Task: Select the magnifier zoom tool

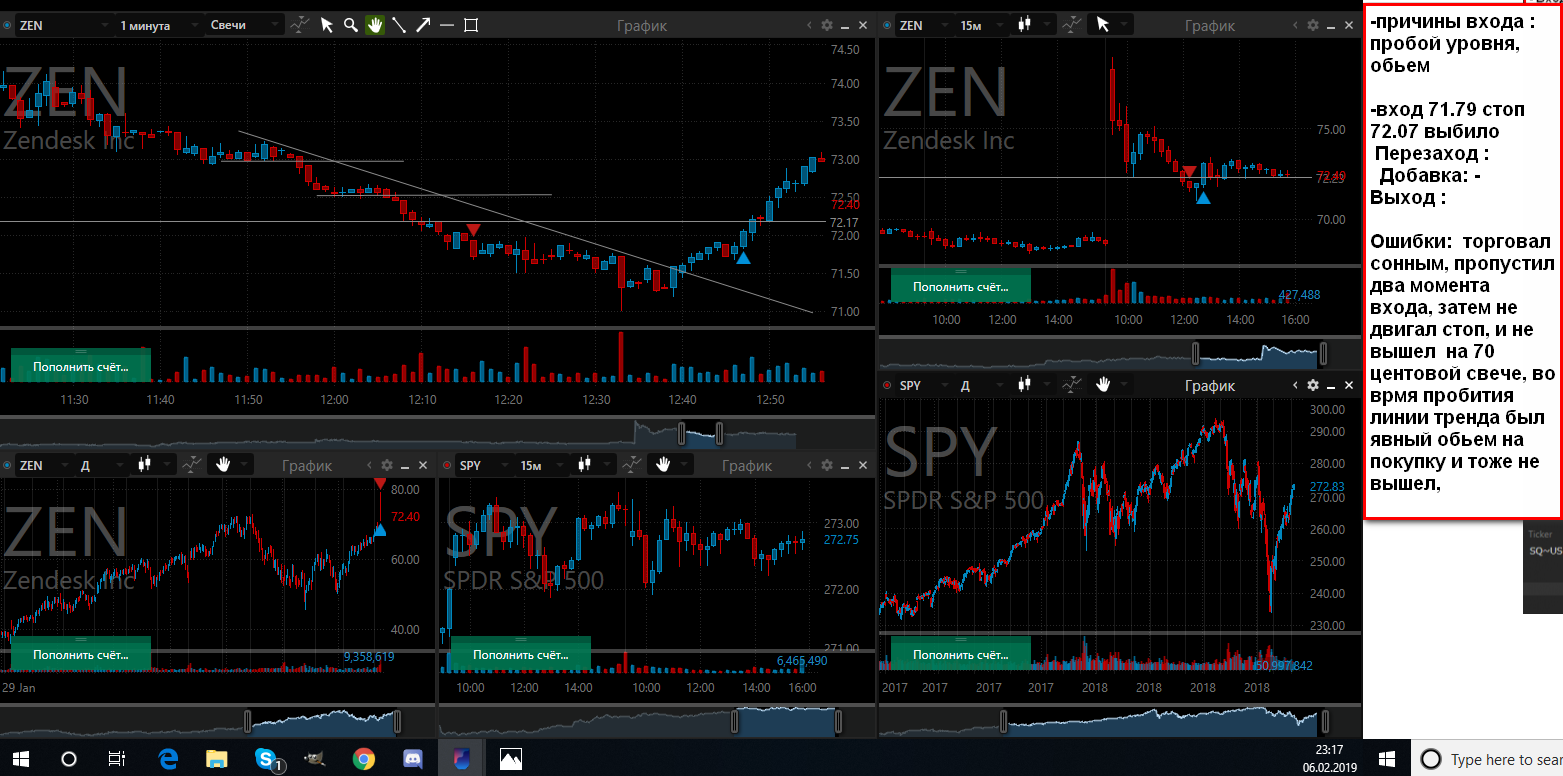Action: [351, 25]
